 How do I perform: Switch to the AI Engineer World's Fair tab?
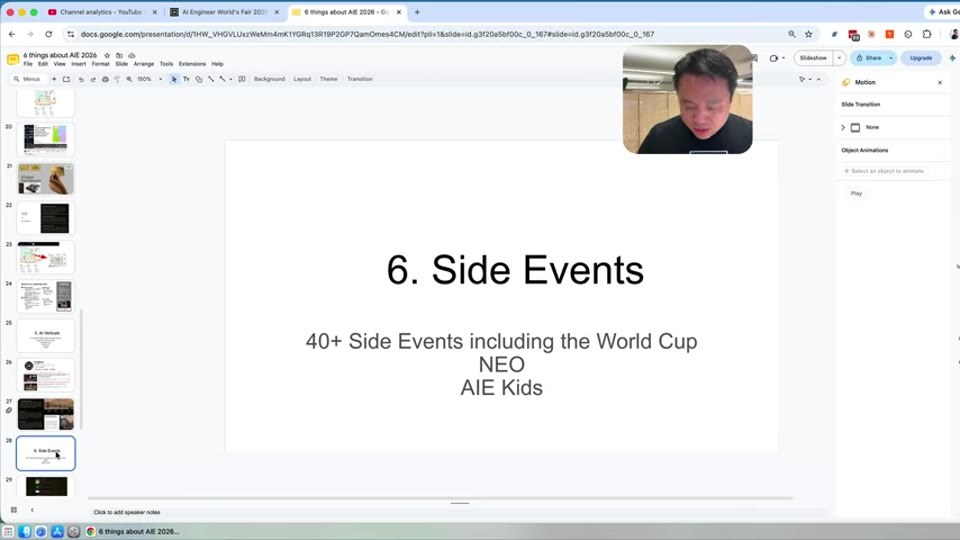coord(223,12)
